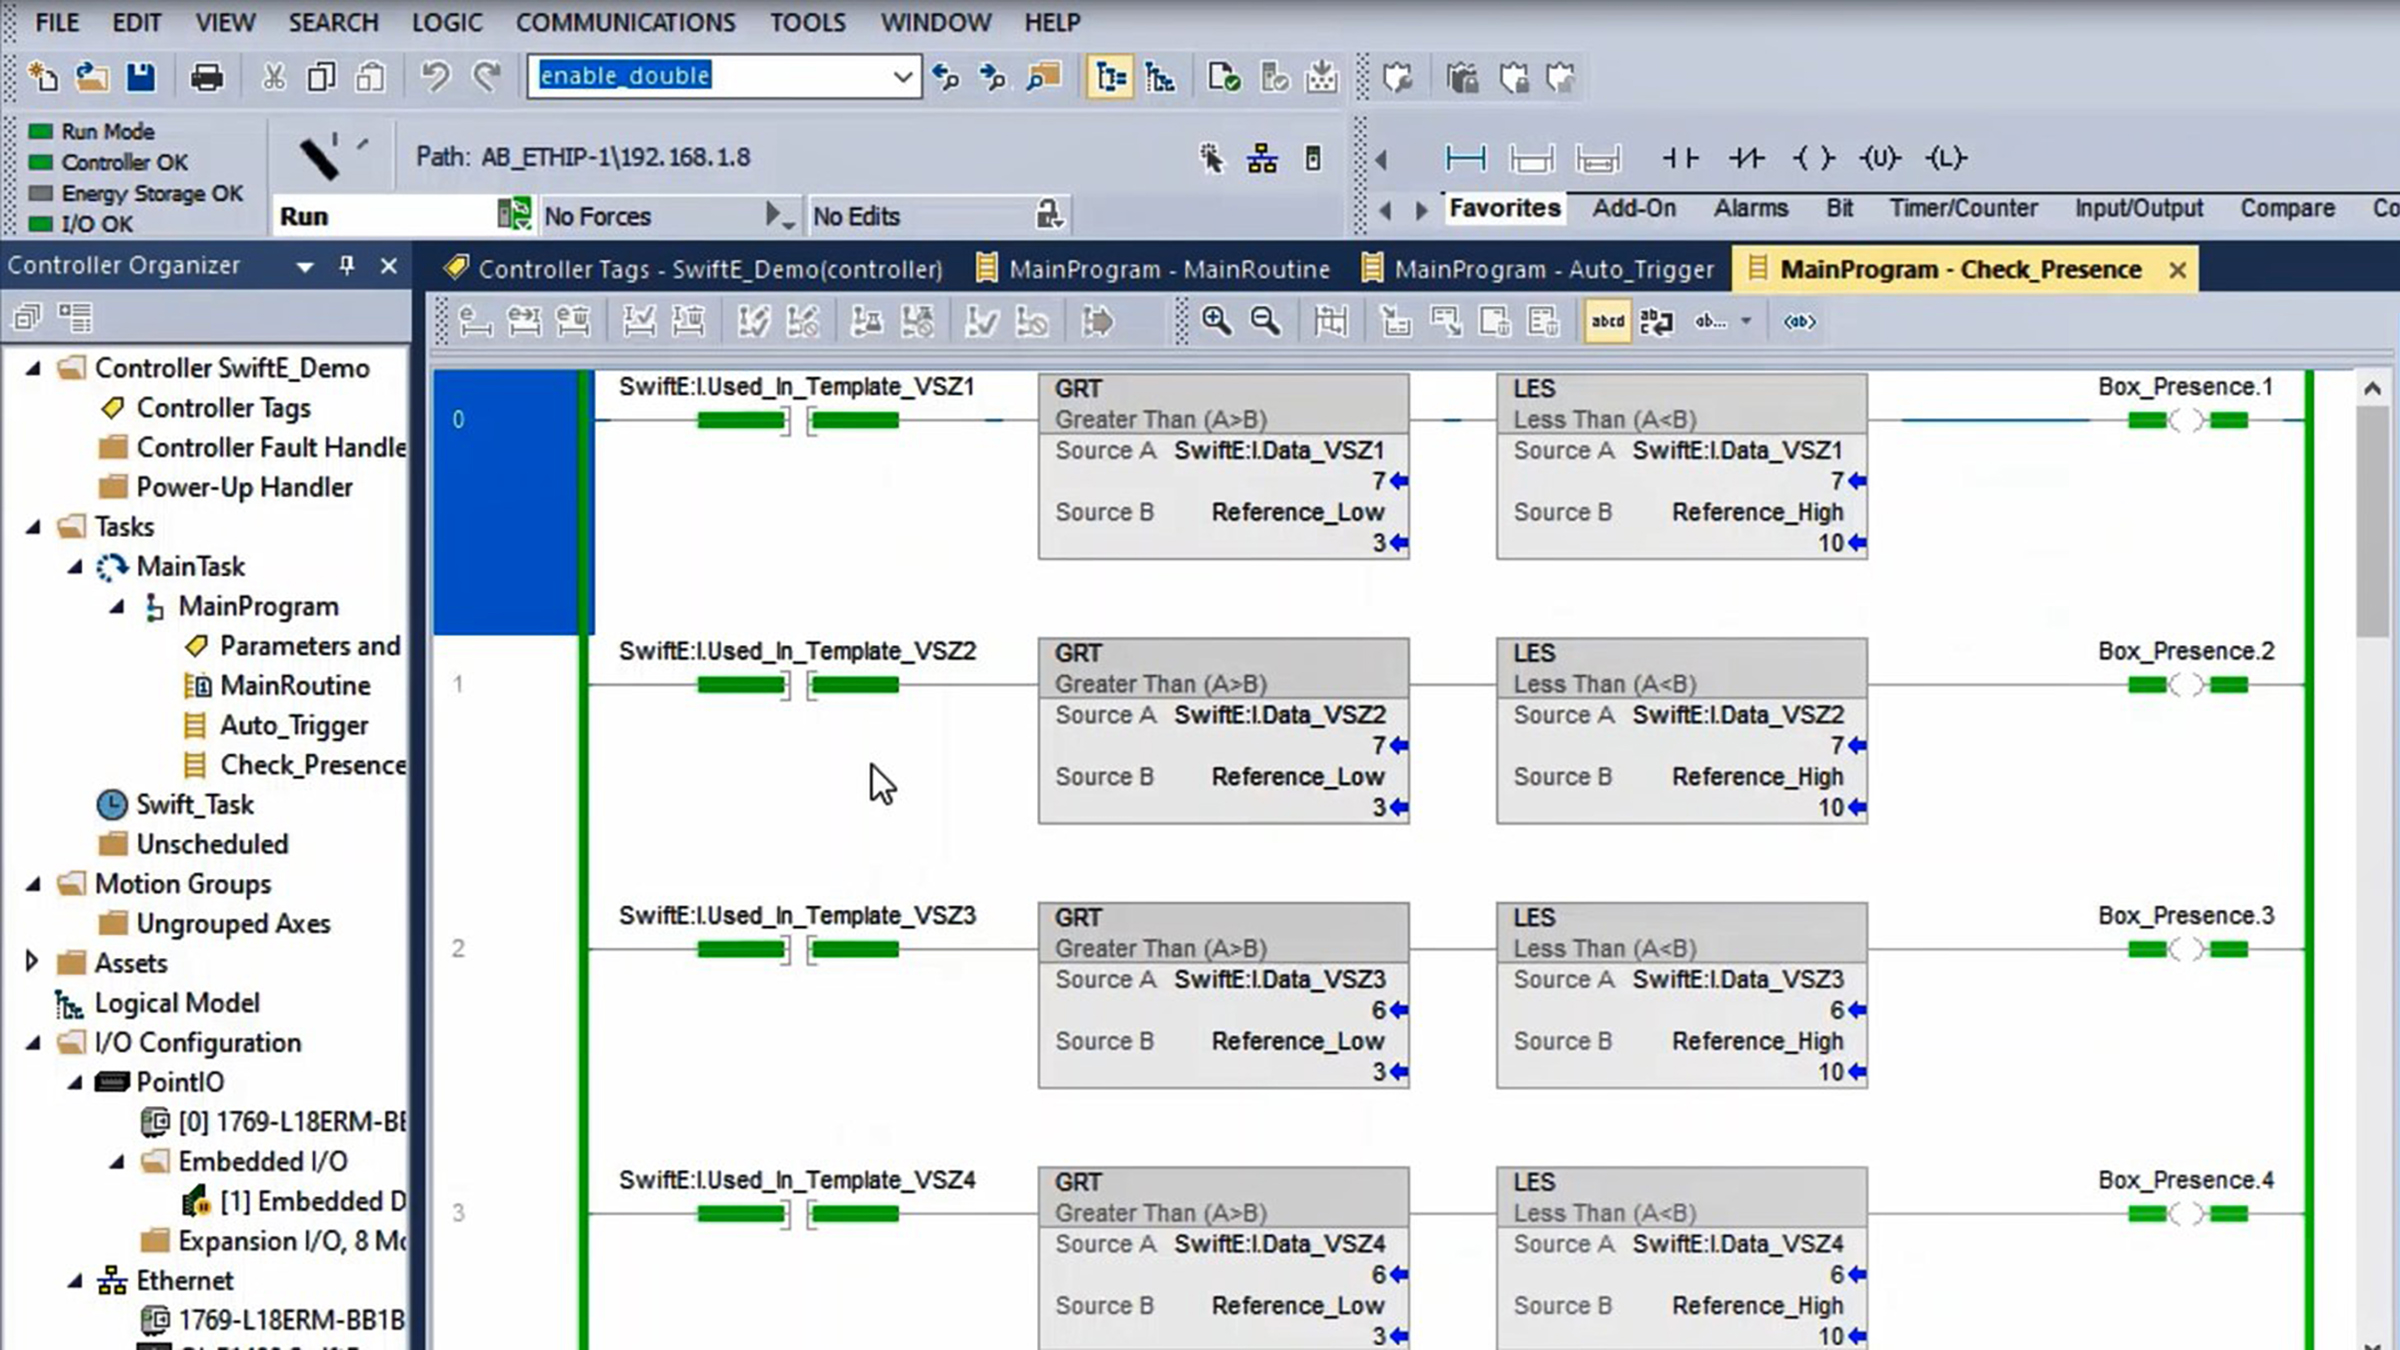The height and width of the screenshot is (1350, 2400).
Task: Select the Timer/Counter instruction tab
Action: 1963,208
